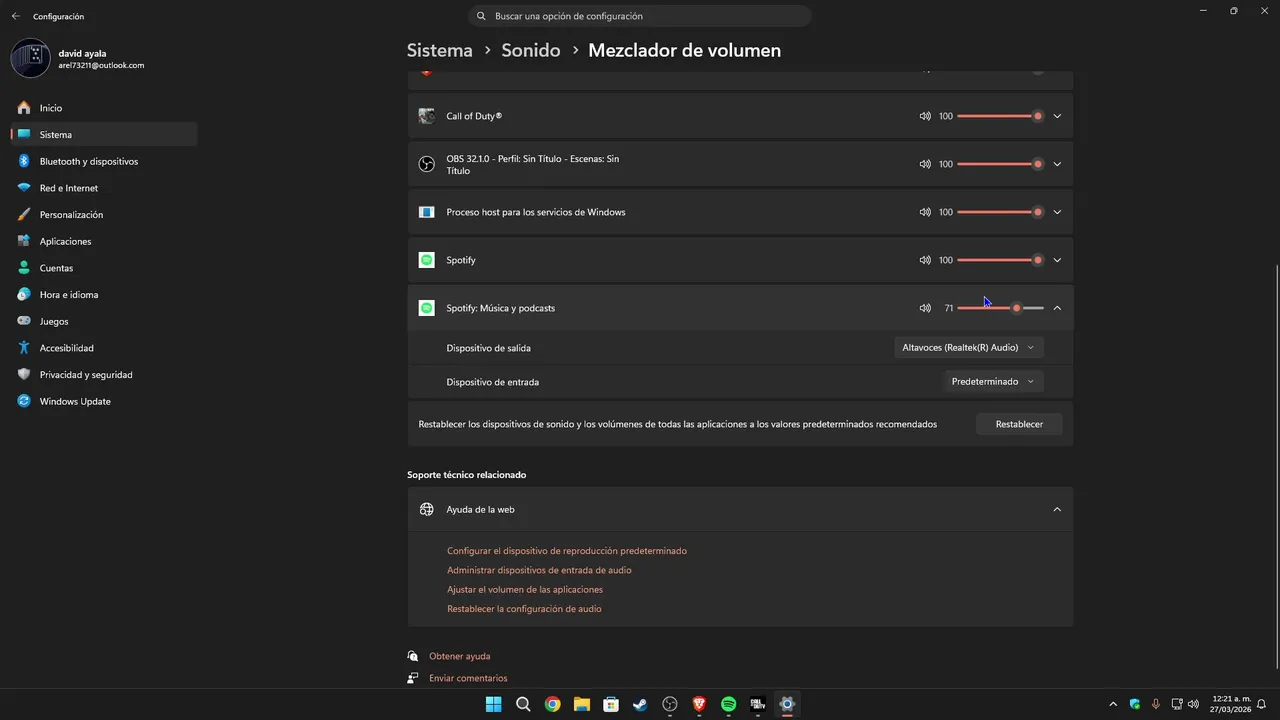The image size is (1280, 720).
Task: Open Cuentas settings
Action: point(104,268)
